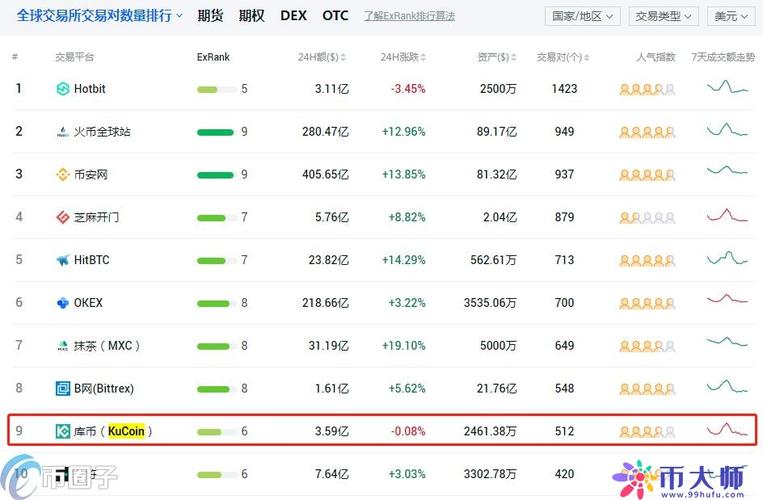The height and width of the screenshot is (500, 763).
Task: Click the 人气指数 column header
Action: [656, 57]
